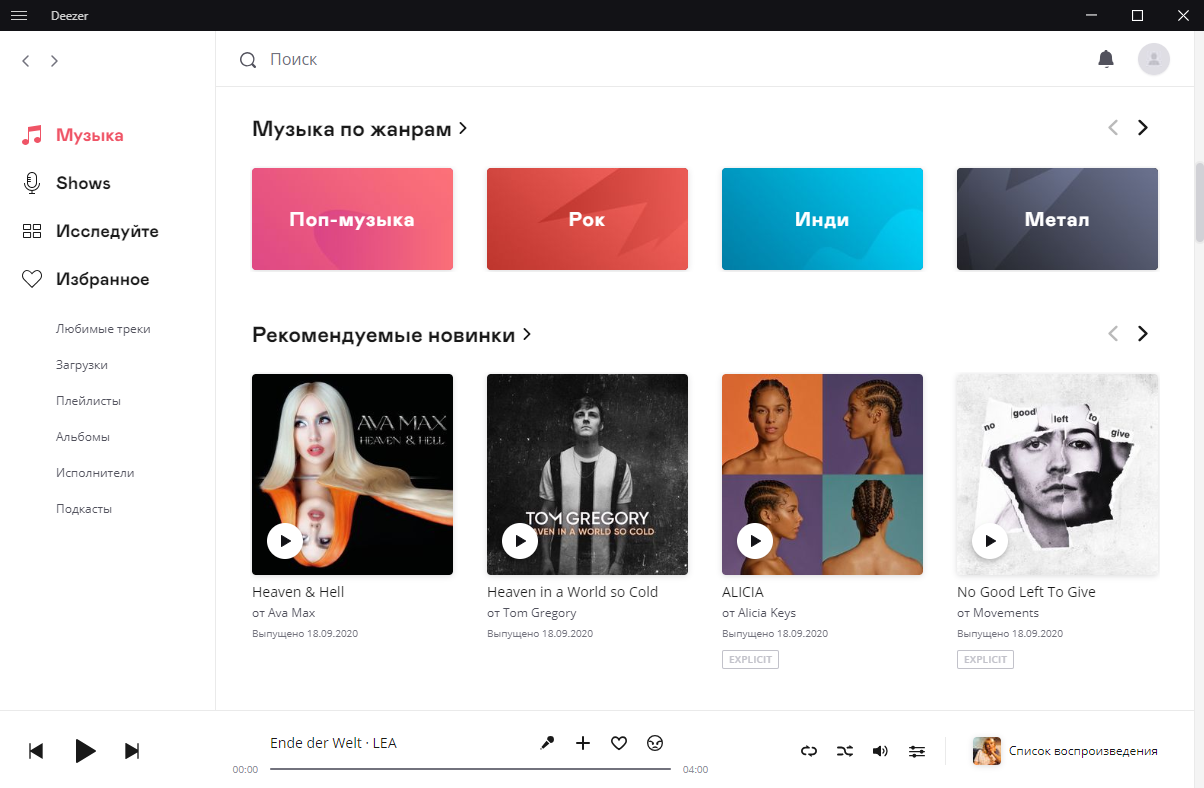
Task: Open the Рок genre tile
Action: pyautogui.click(x=587, y=219)
